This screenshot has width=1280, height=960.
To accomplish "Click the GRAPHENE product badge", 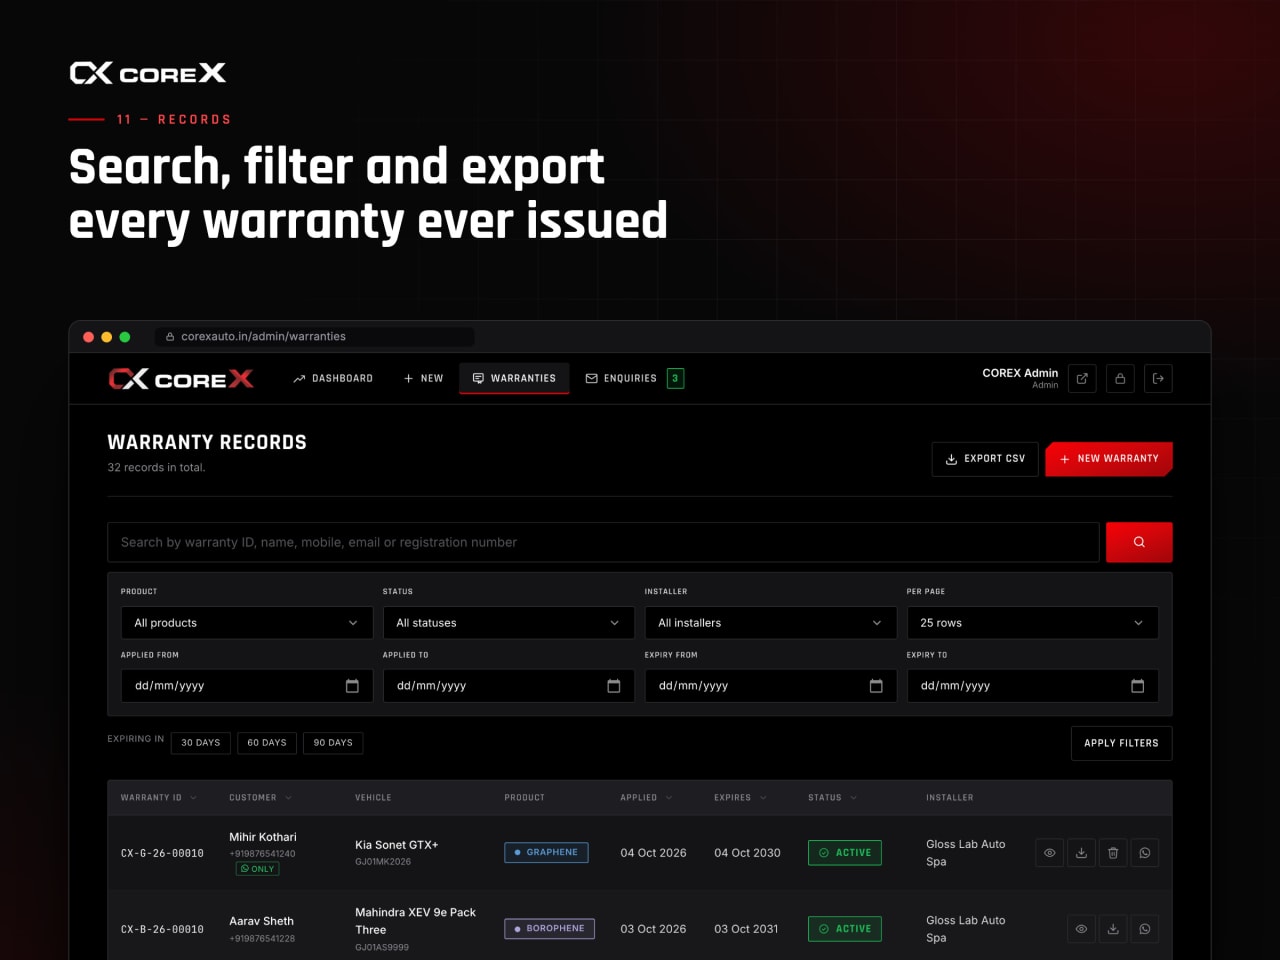I will coord(546,853).
